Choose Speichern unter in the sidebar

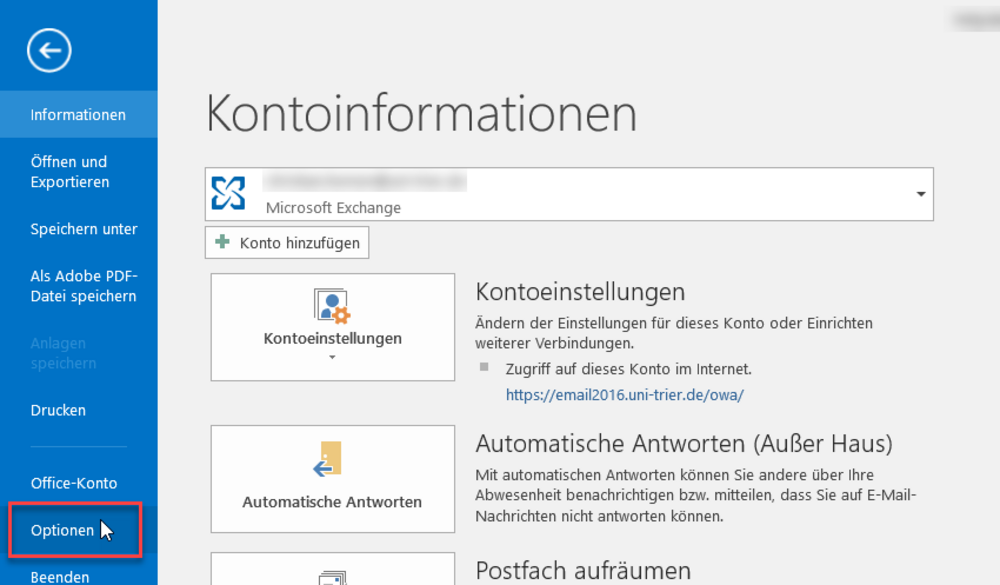coord(84,229)
